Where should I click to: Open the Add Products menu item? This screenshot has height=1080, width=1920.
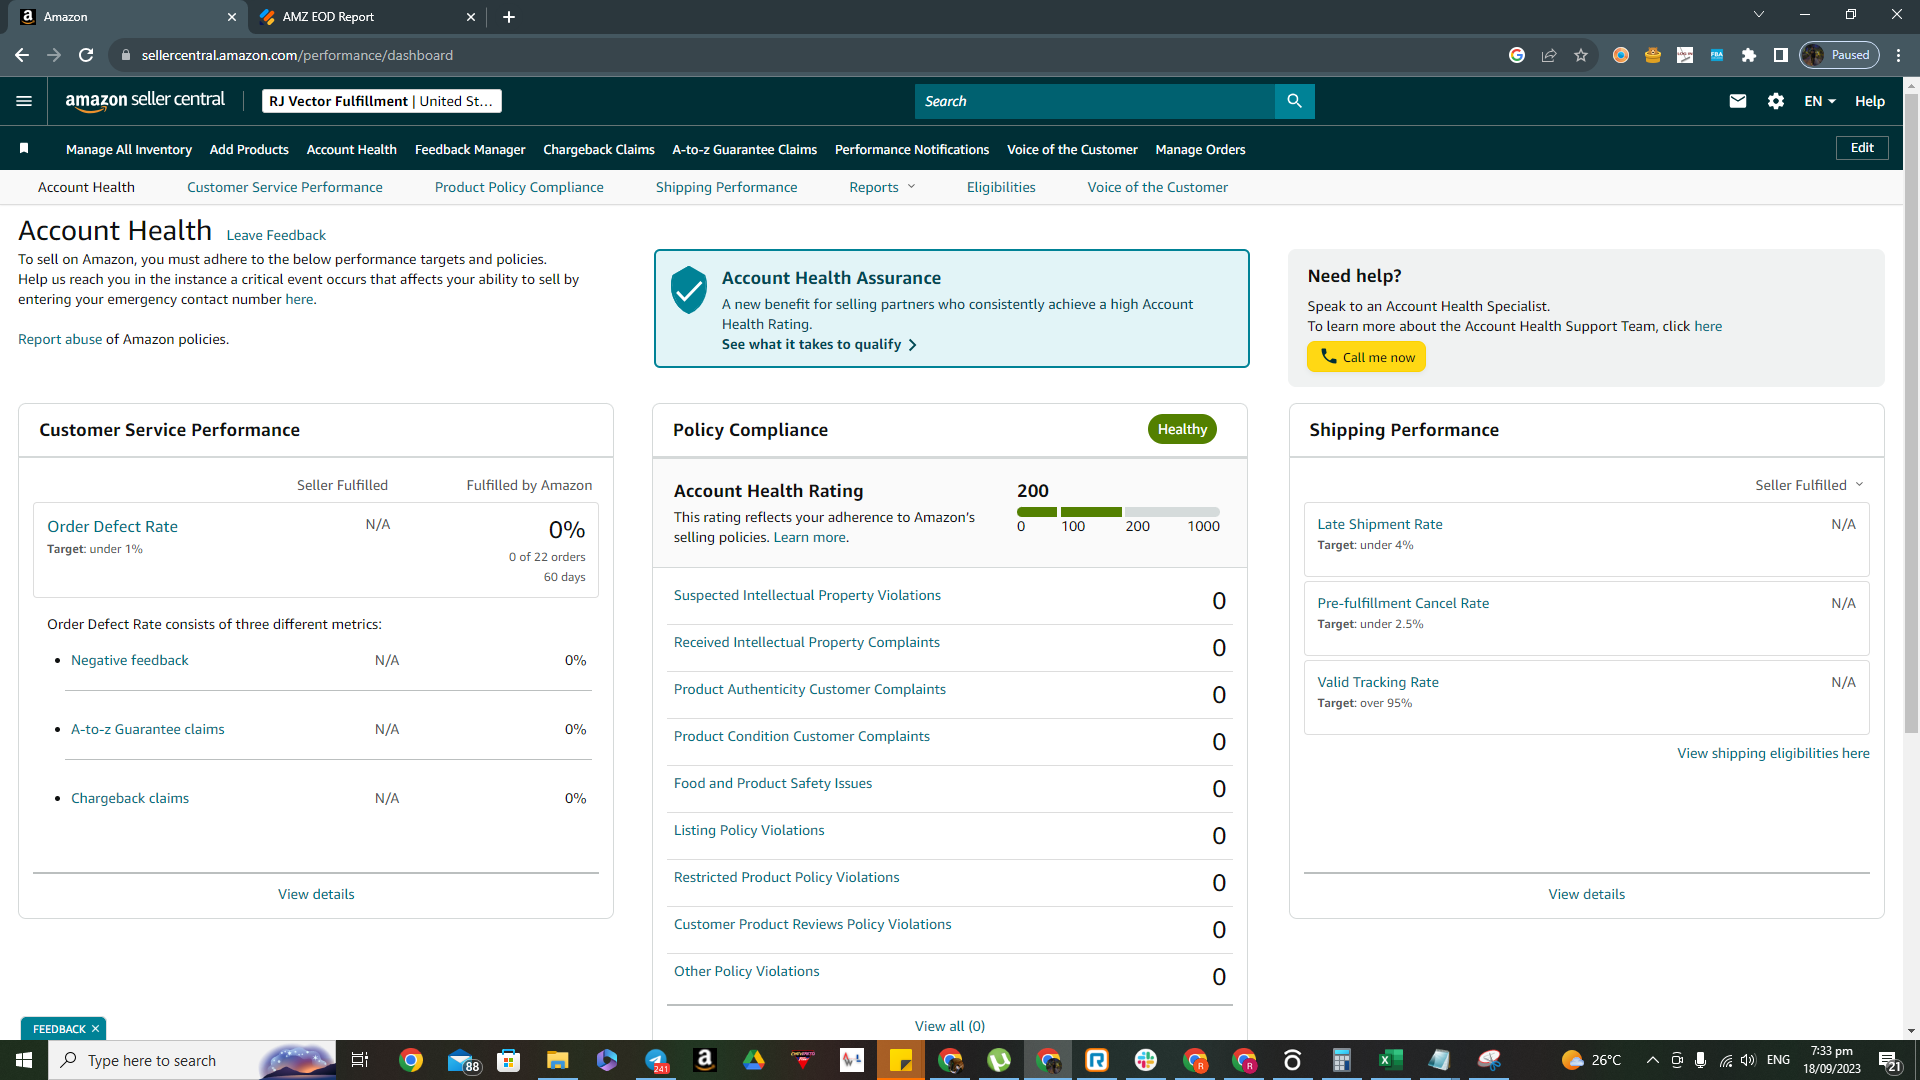tap(249, 149)
